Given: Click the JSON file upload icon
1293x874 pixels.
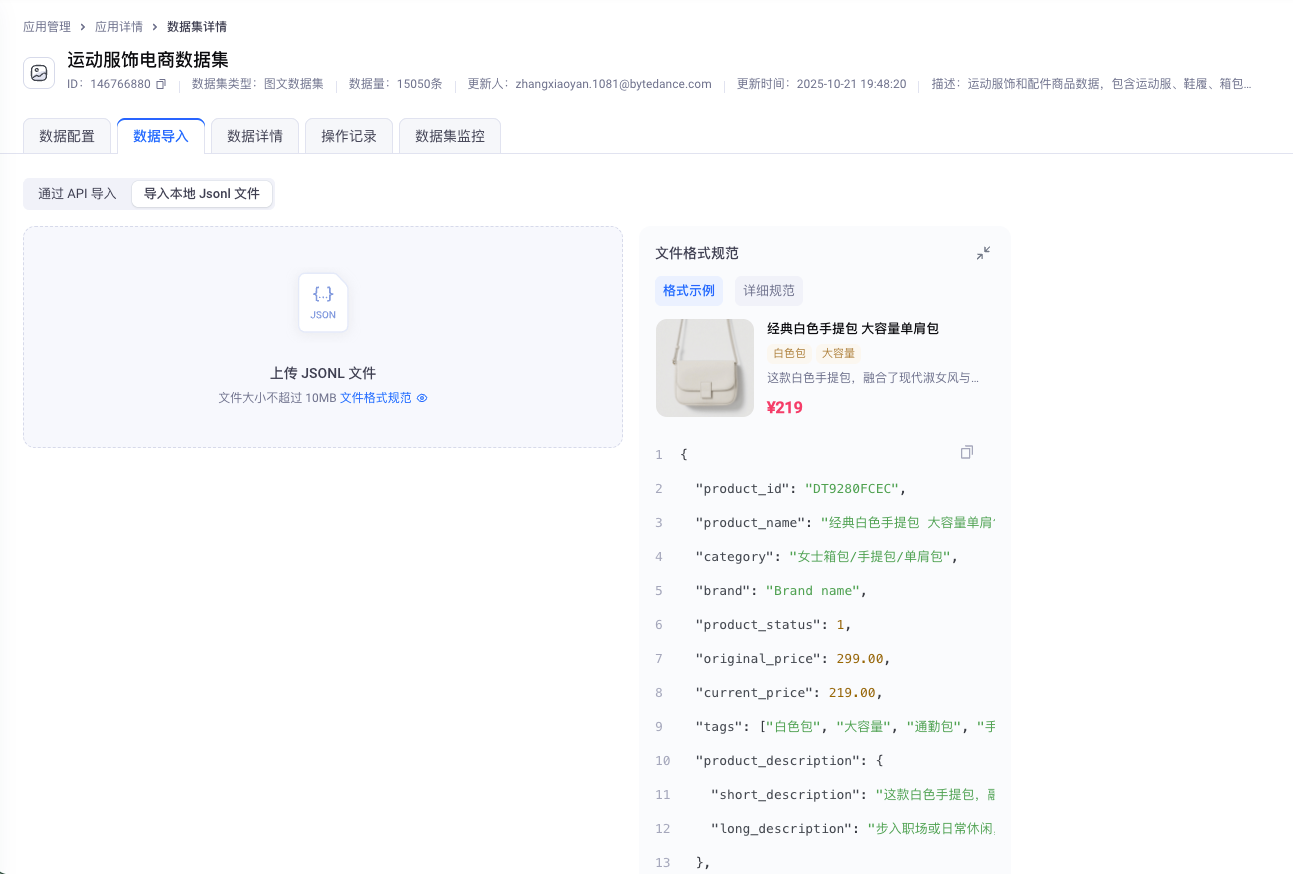Looking at the screenshot, I should point(323,302).
